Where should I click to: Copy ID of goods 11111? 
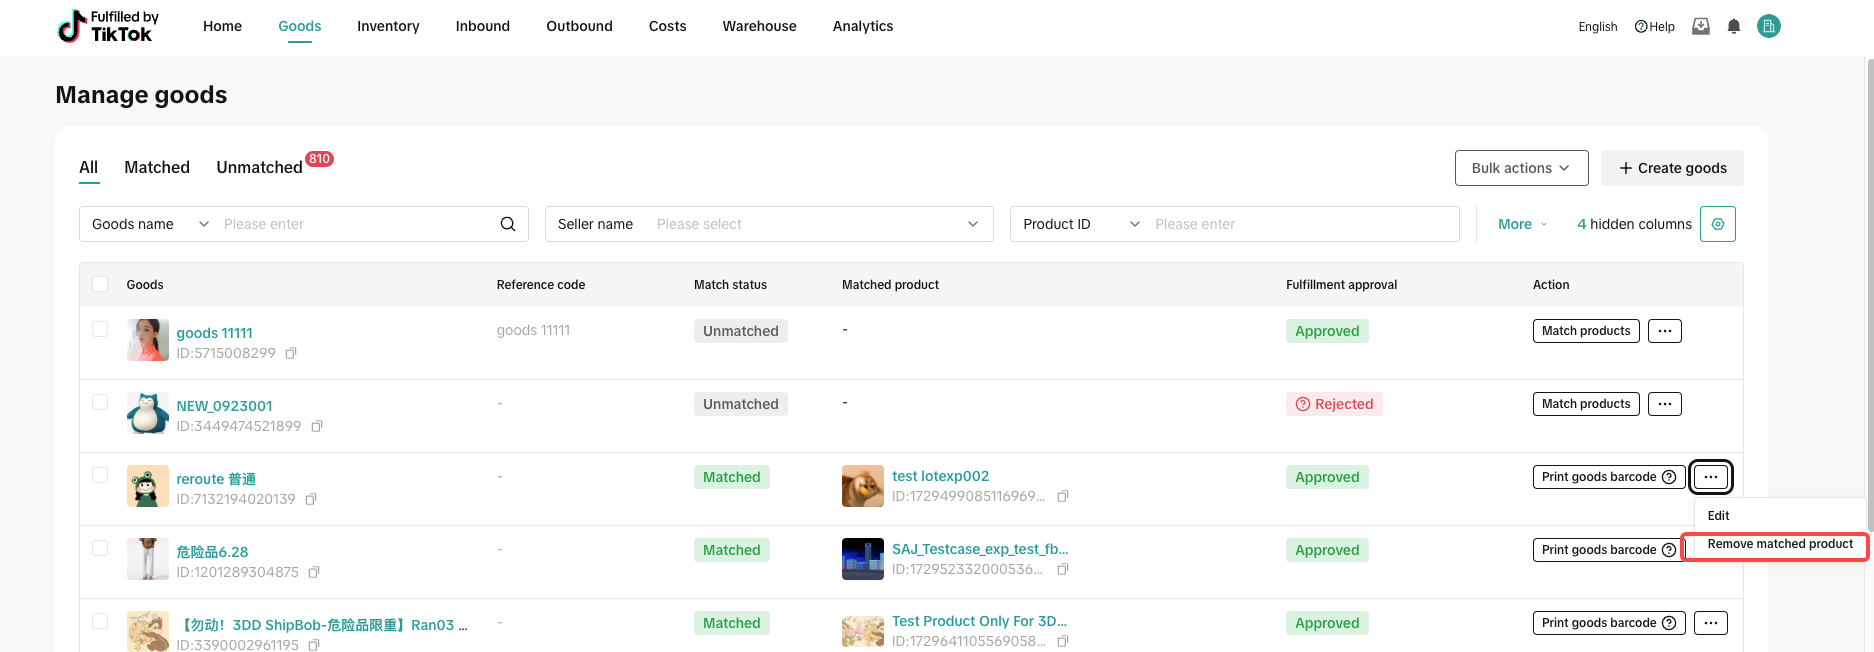[x=291, y=354]
